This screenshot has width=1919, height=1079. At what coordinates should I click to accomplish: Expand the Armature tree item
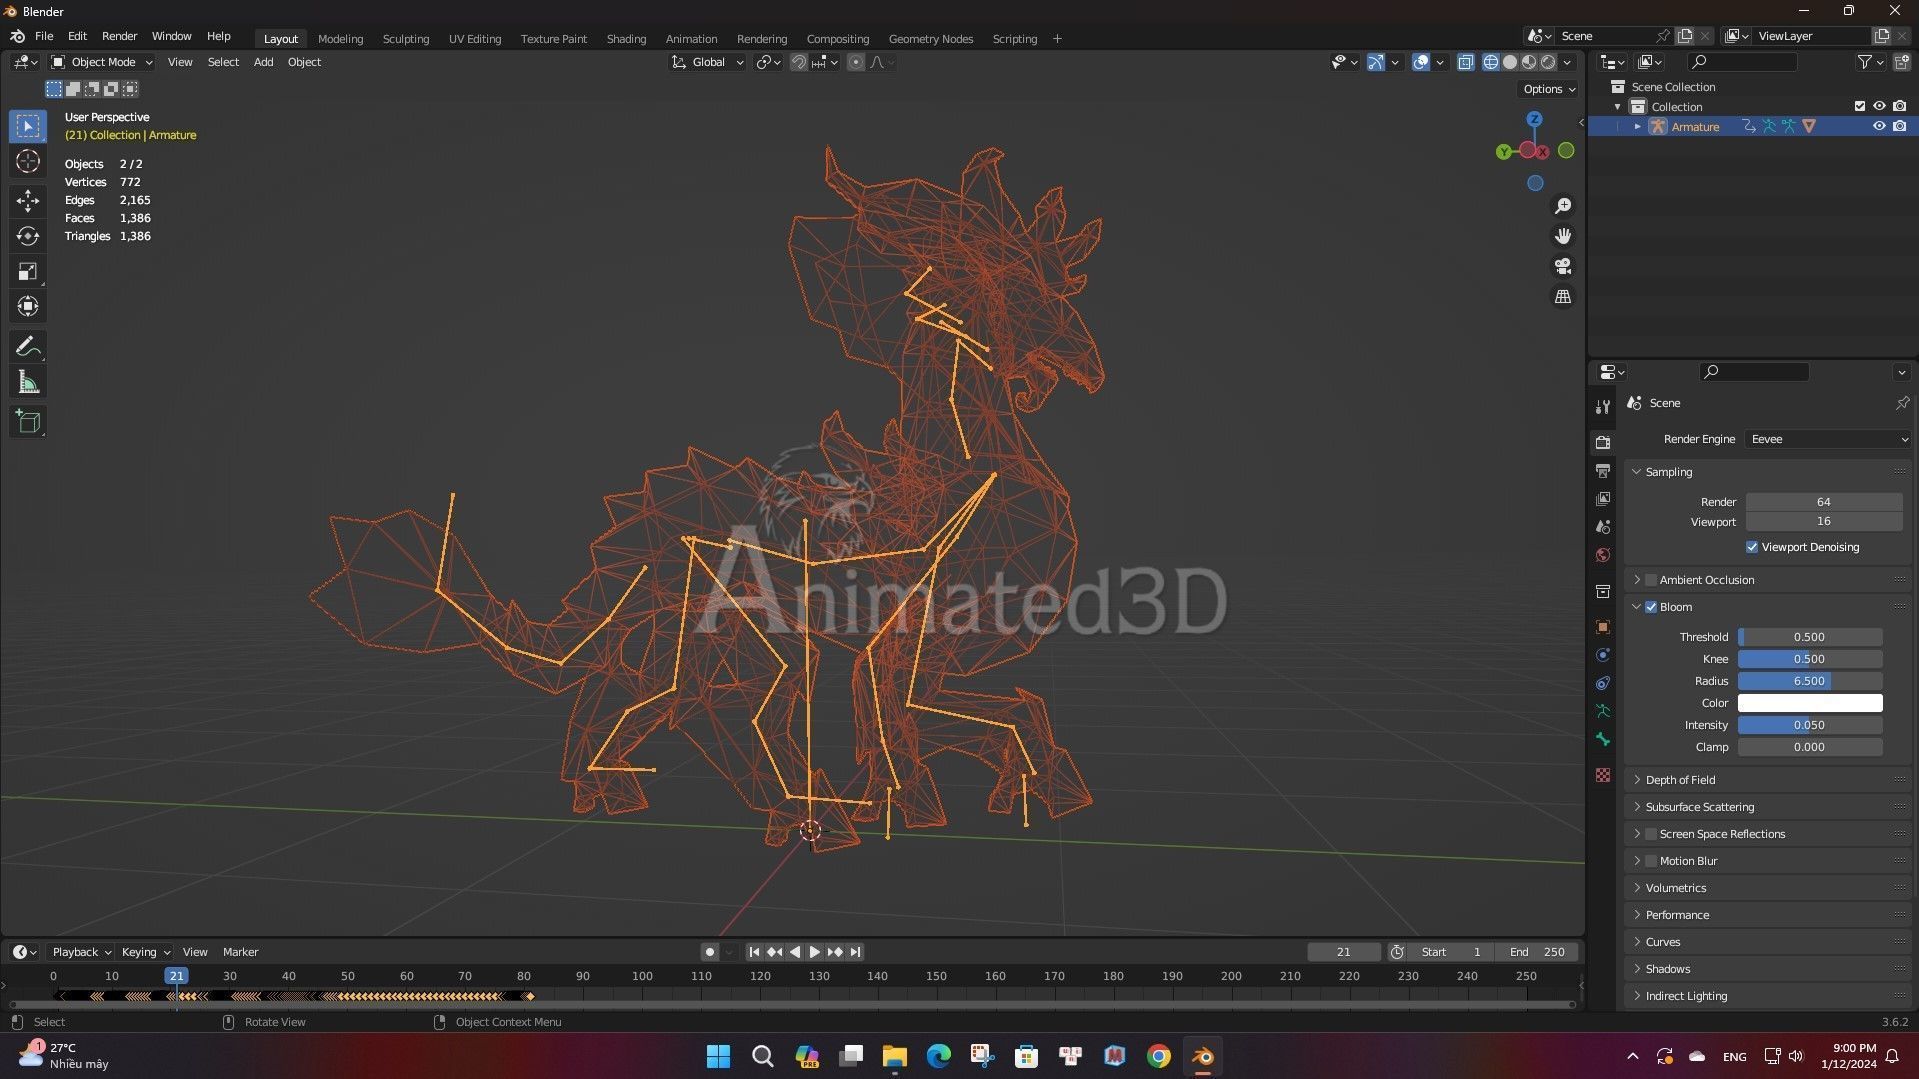coord(1637,126)
